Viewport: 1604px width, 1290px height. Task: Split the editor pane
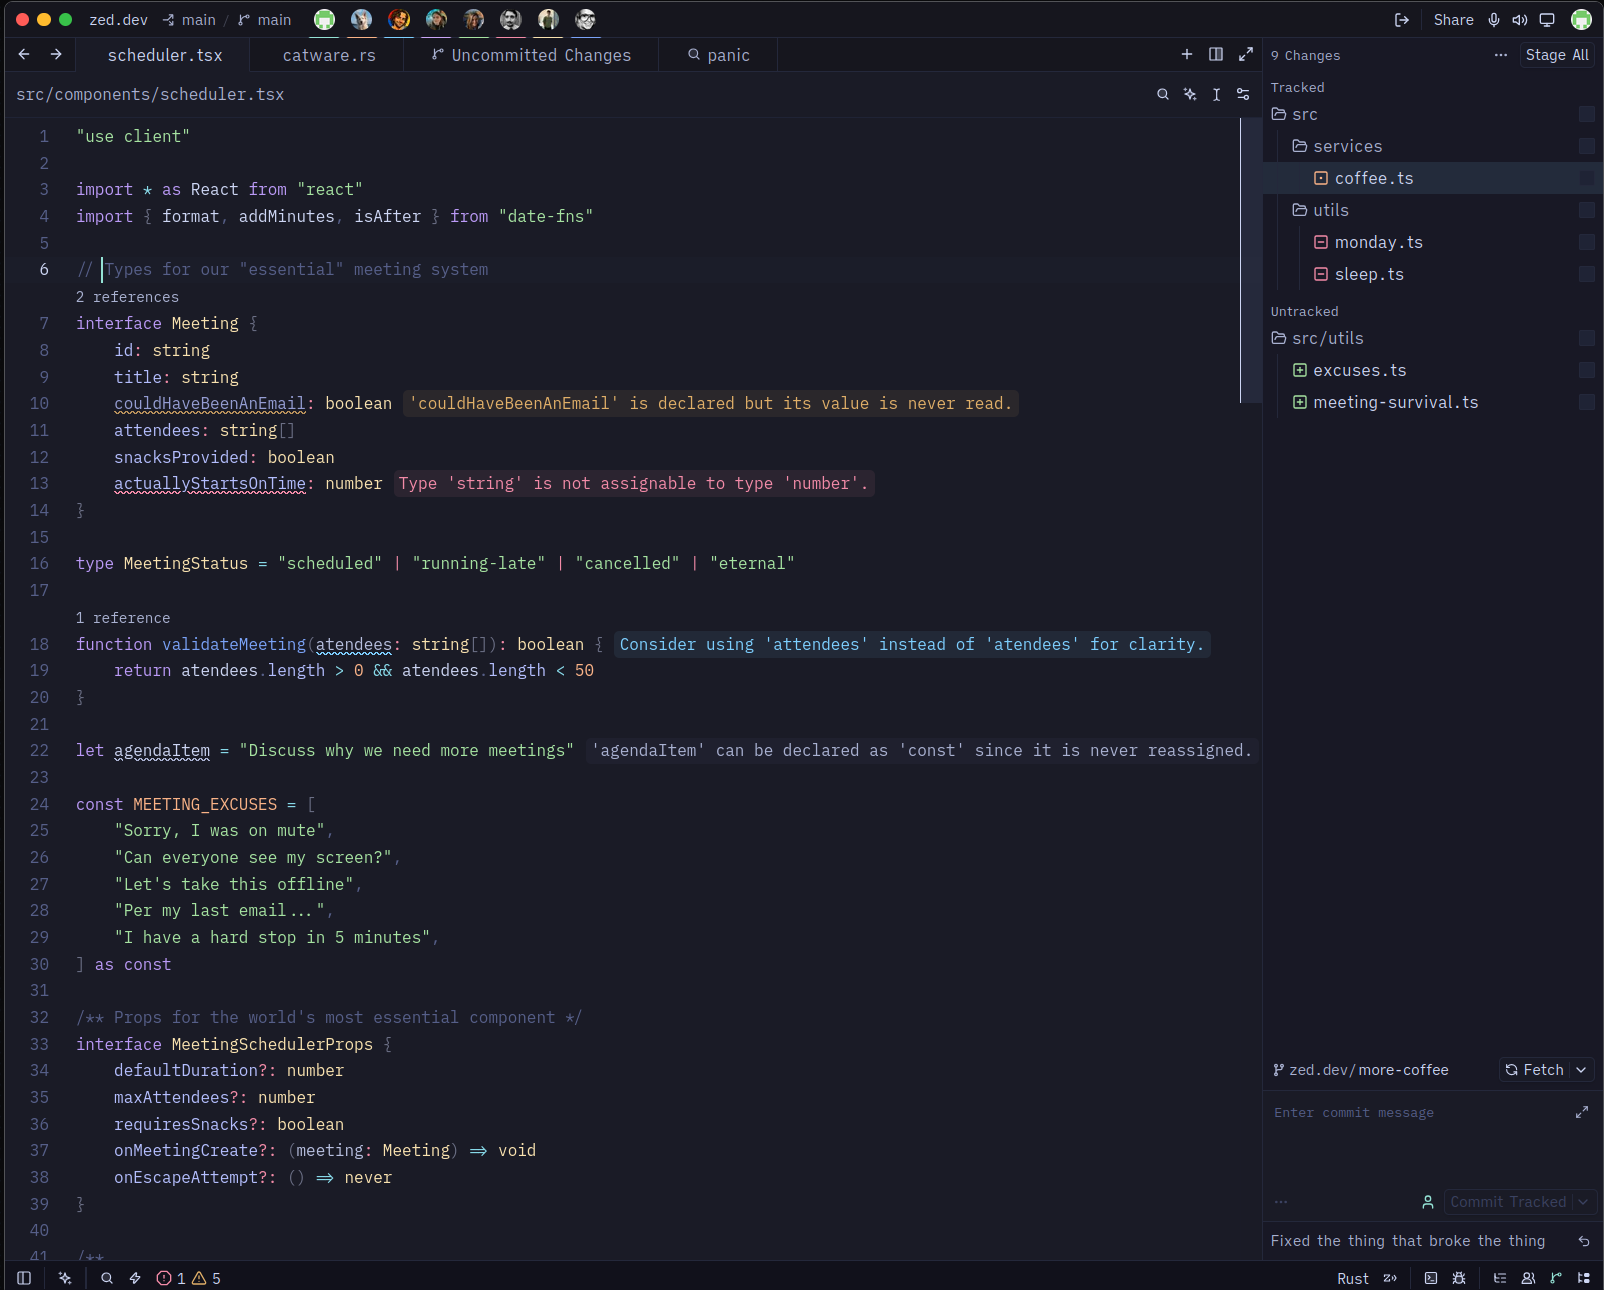click(1216, 54)
